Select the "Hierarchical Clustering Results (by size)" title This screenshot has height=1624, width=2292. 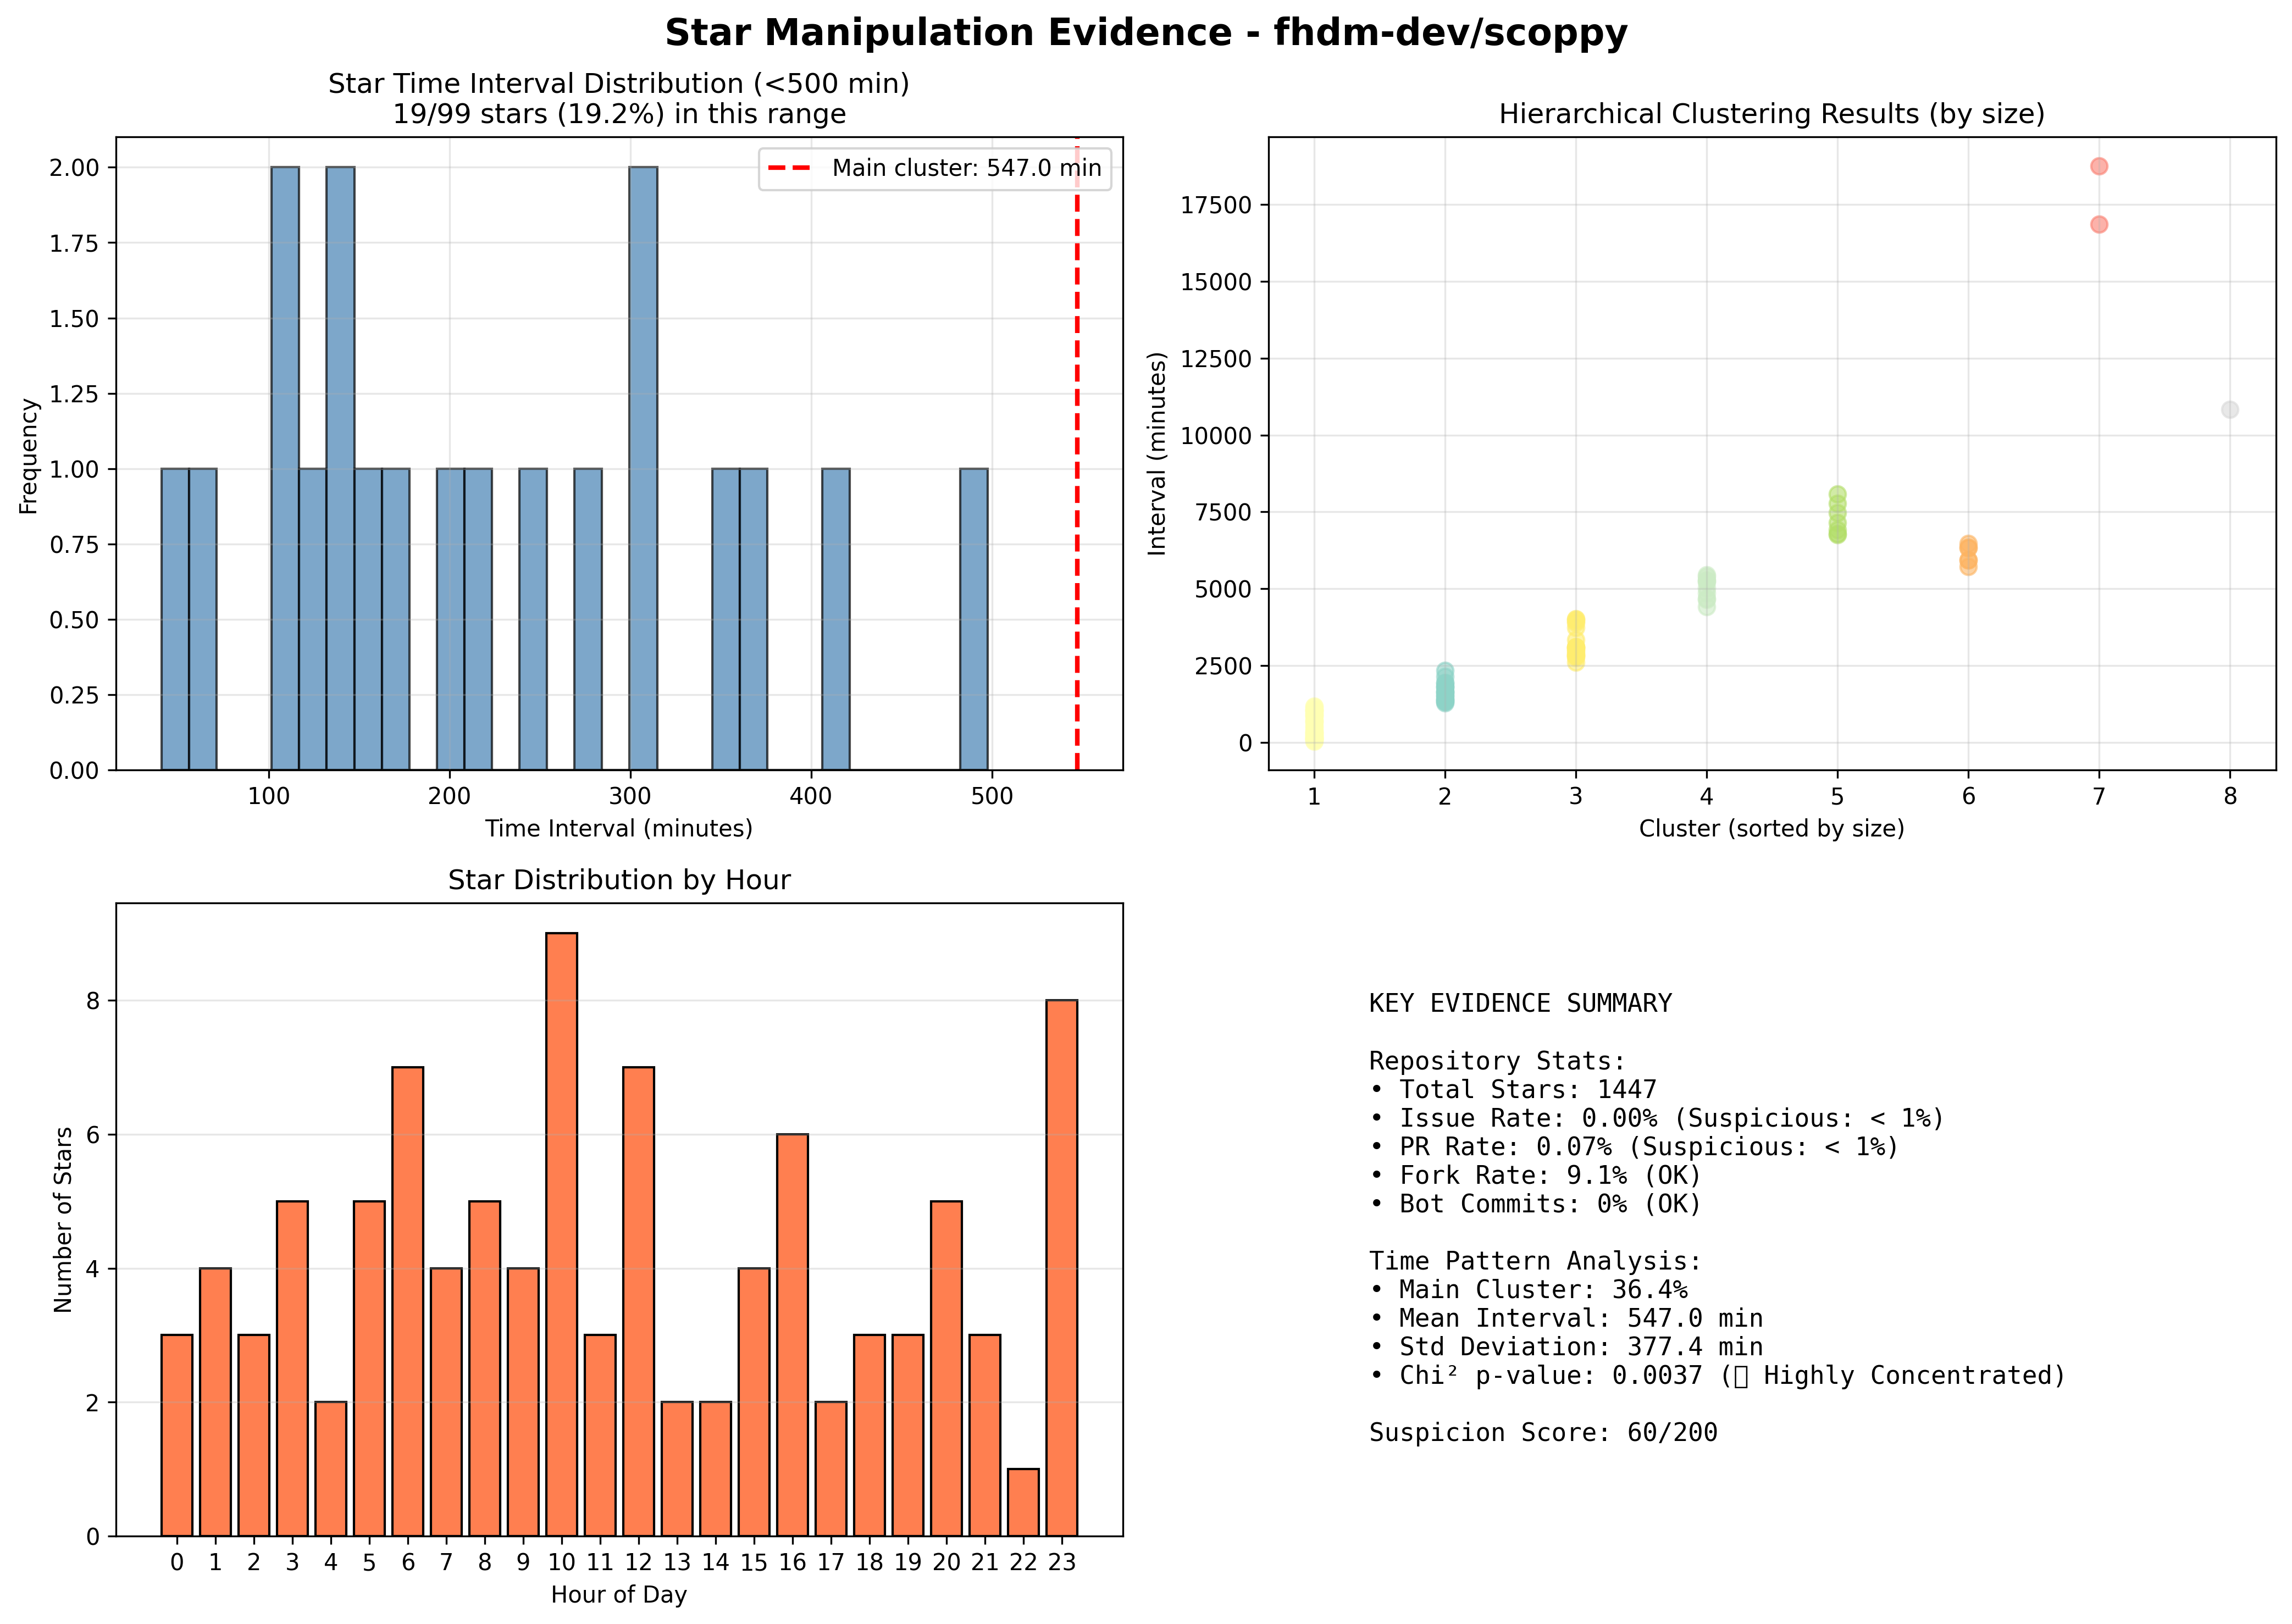coord(1771,114)
